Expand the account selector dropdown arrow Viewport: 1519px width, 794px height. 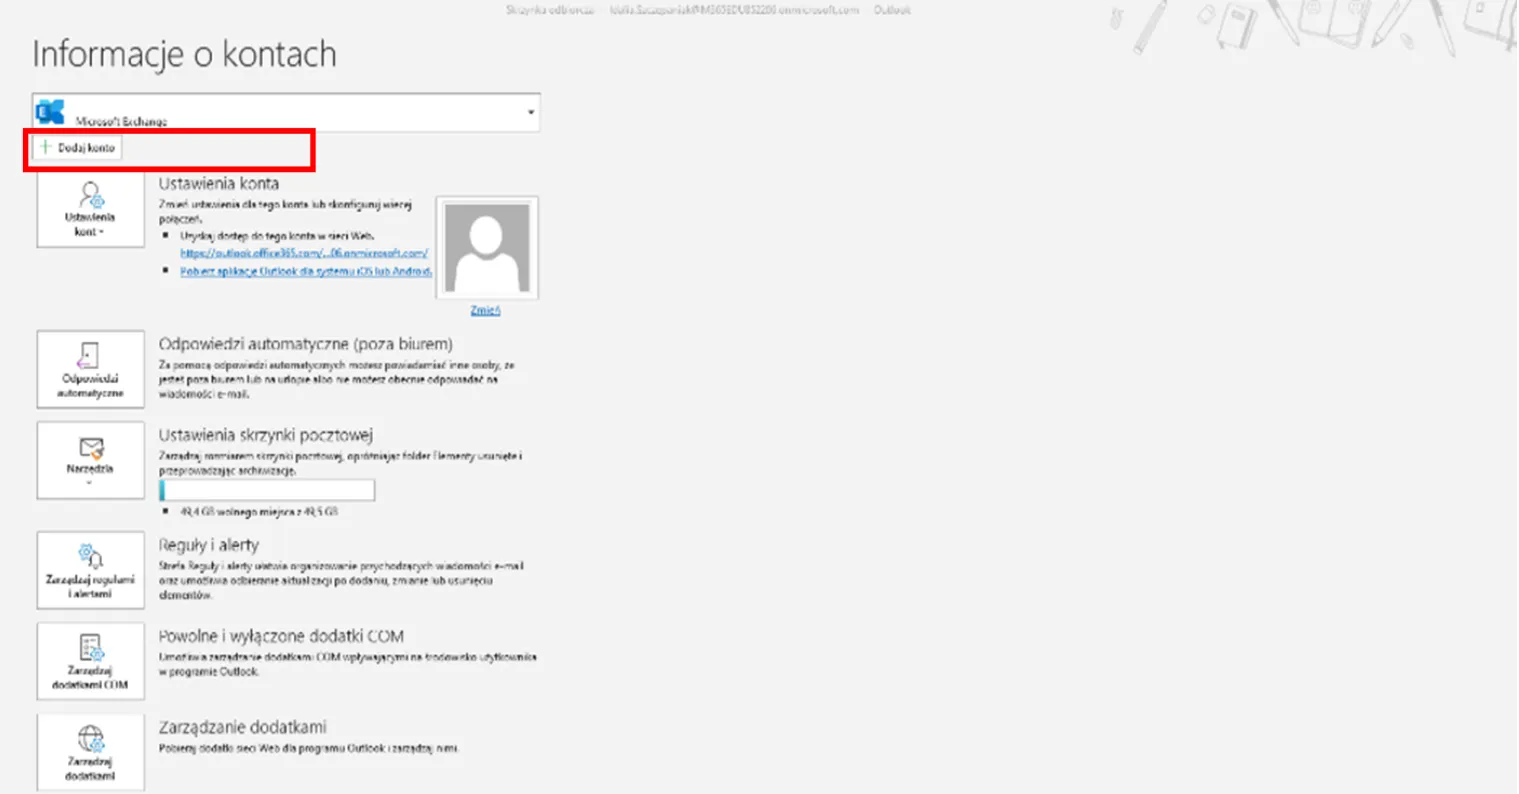[531, 113]
